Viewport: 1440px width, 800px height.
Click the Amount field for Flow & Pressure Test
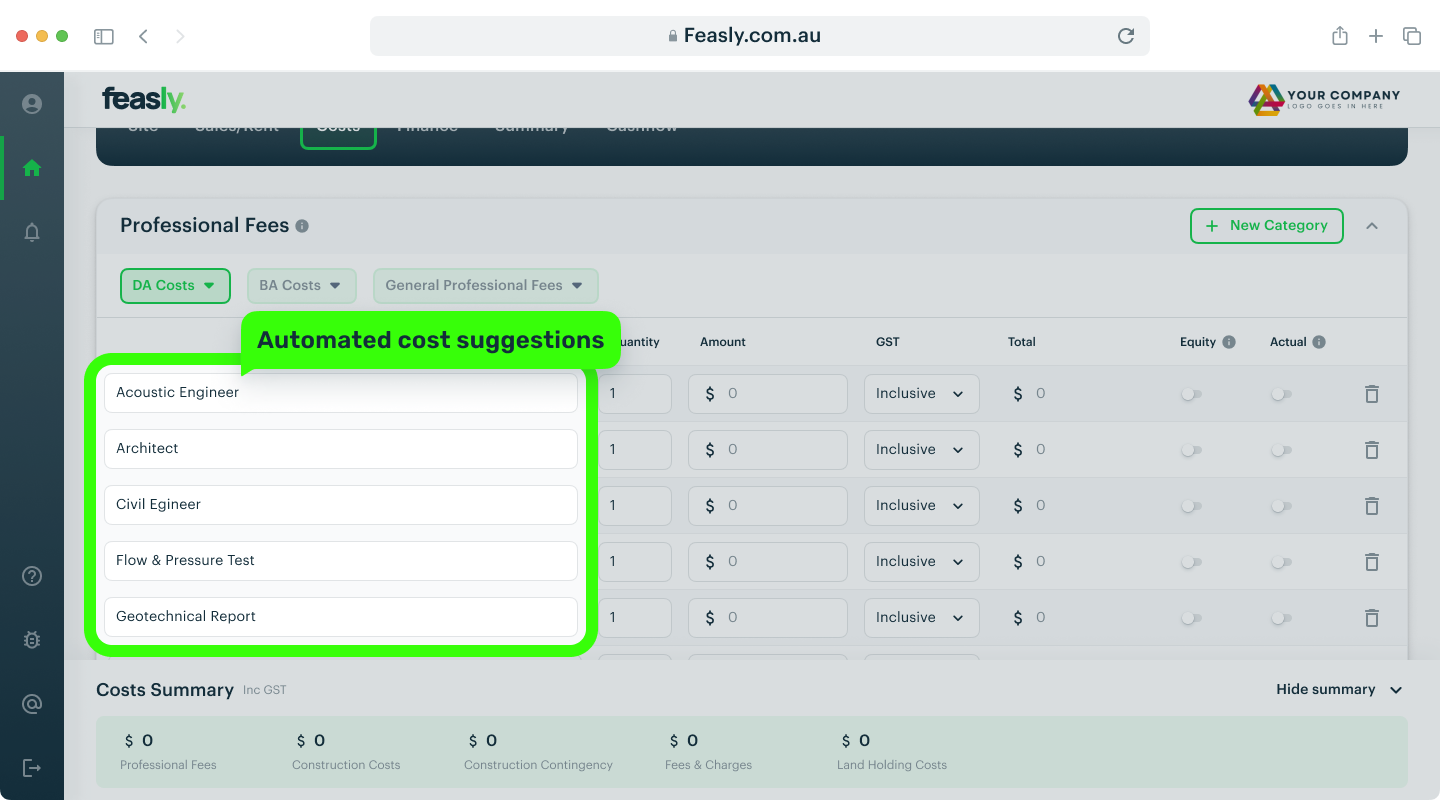(767, 562)
